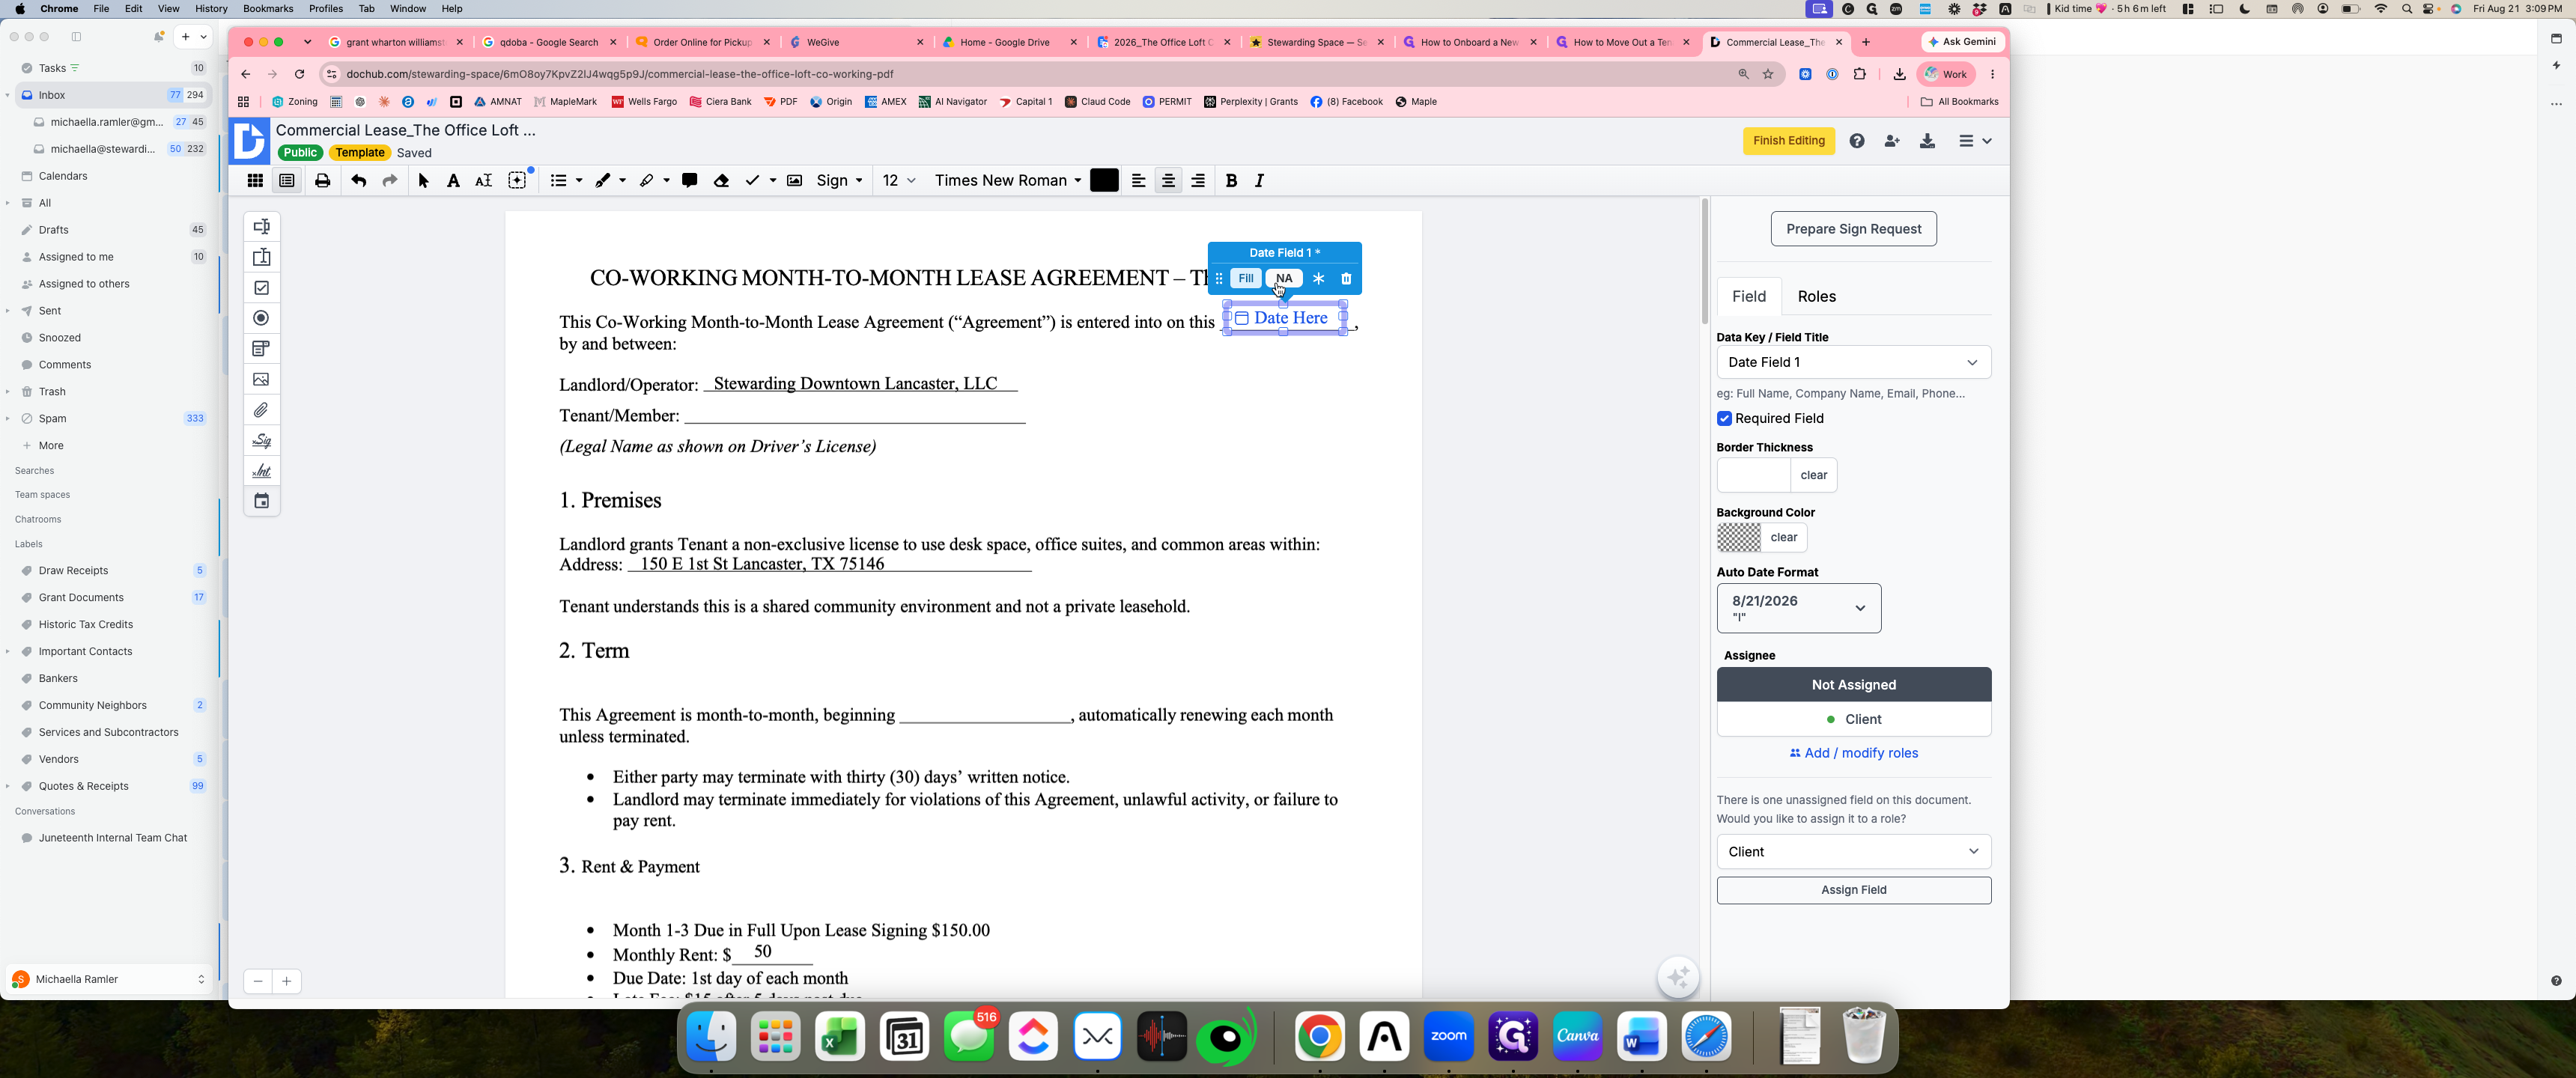Add a date field from the palette
This screenshot has height=1078, width=2576.
pos(261,501)
